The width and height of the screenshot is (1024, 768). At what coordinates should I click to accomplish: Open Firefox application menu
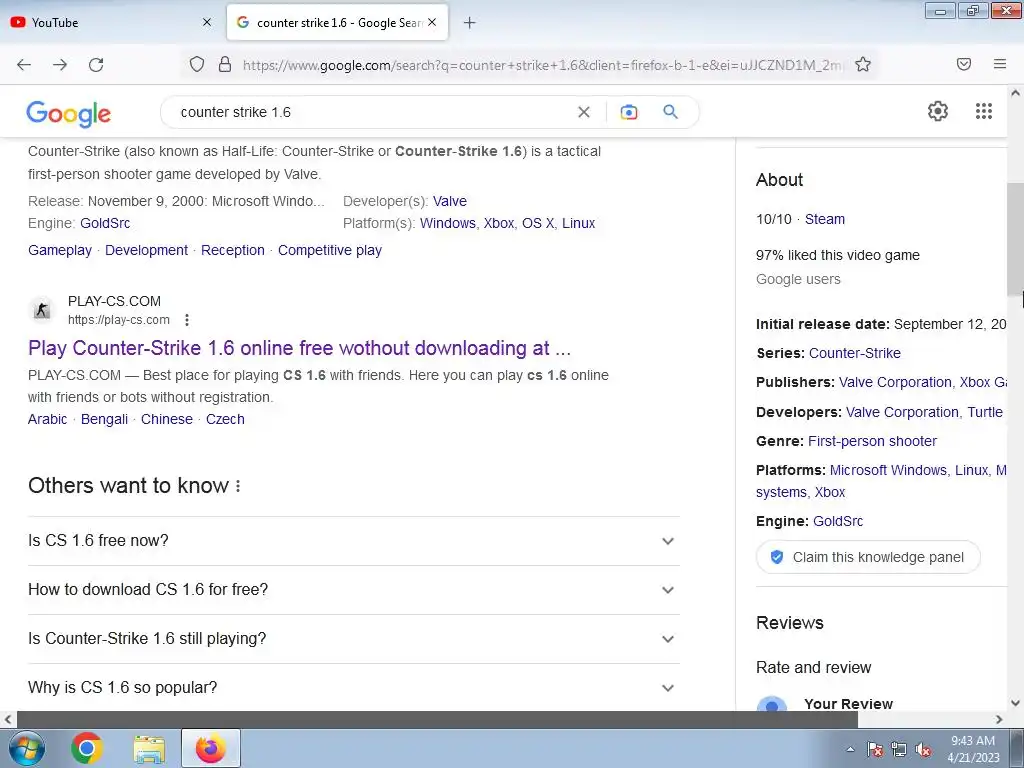tap(1000, 64)
